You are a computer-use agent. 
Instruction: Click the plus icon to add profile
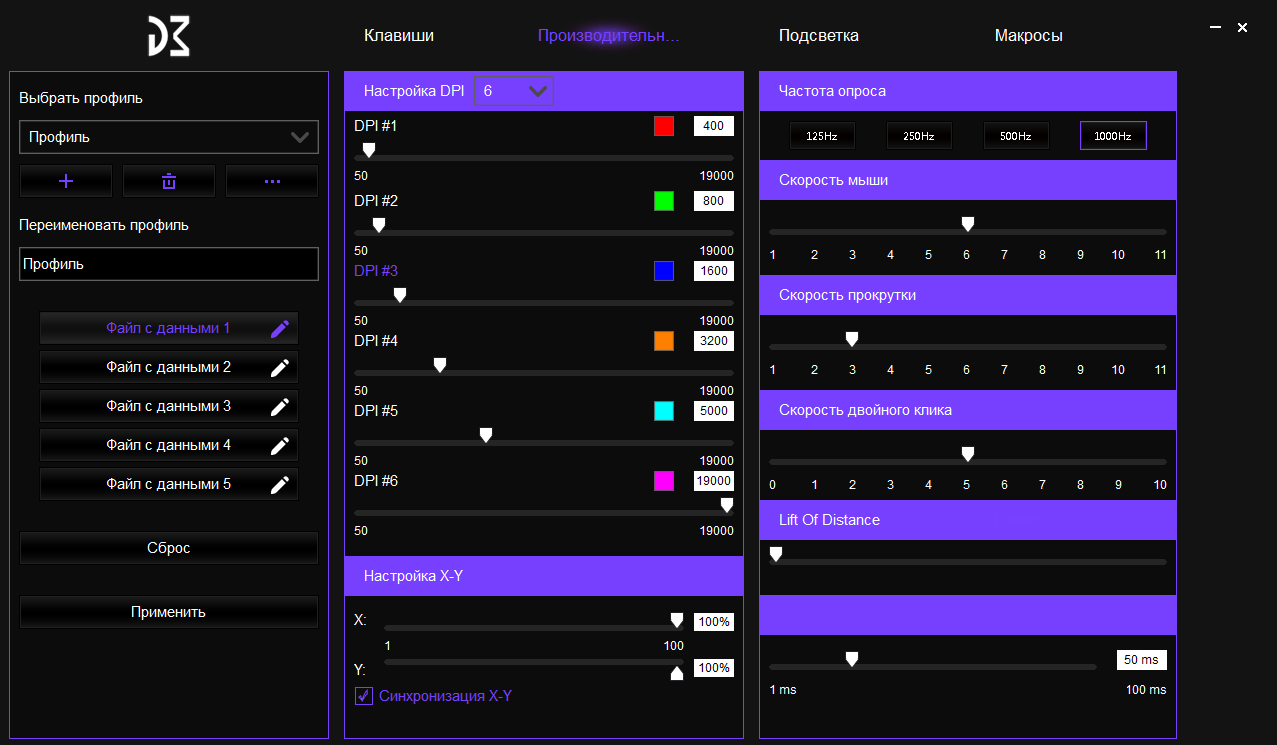[67, 181]
